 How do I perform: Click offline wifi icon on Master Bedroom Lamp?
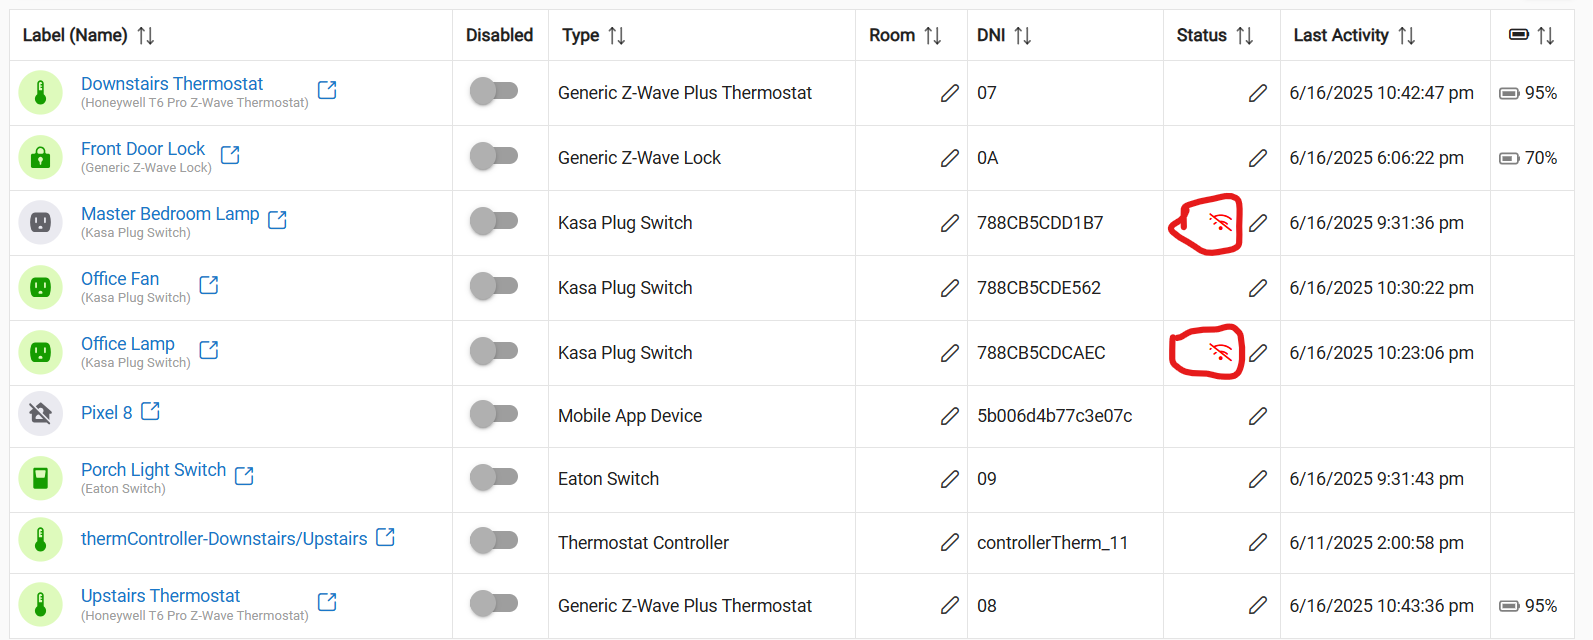tap(1220, 222)
